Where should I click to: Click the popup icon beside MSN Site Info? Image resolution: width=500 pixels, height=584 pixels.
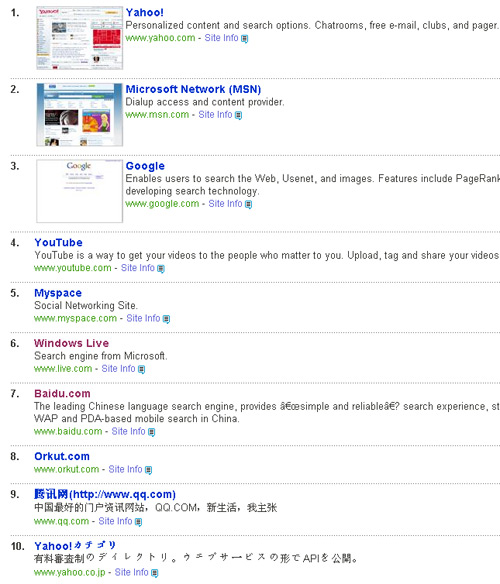[x=238, y=115]
